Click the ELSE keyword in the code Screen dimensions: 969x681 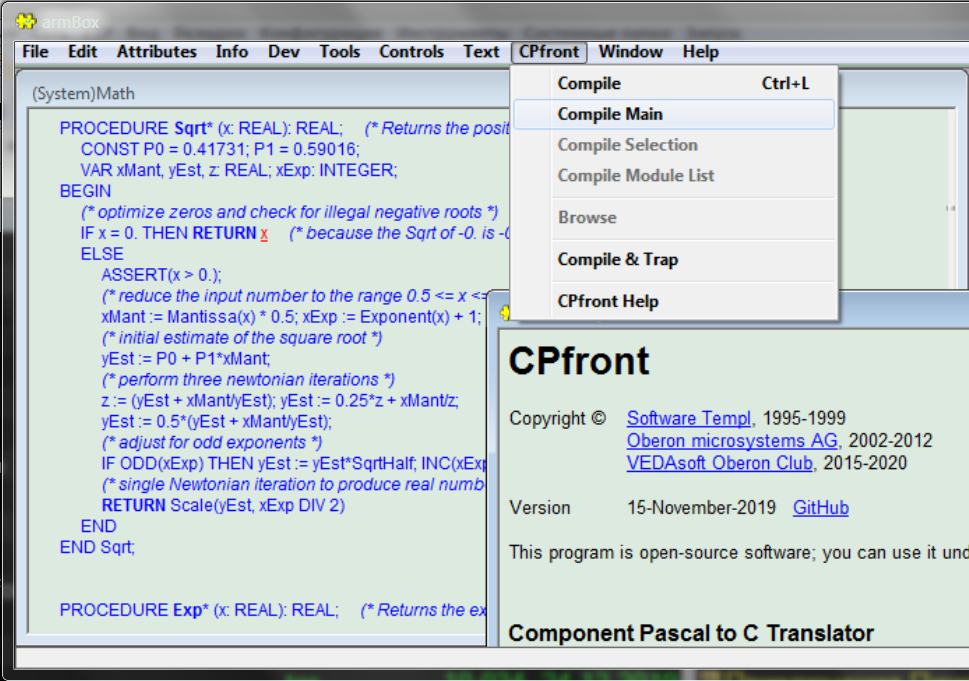[x=102, y=254]
